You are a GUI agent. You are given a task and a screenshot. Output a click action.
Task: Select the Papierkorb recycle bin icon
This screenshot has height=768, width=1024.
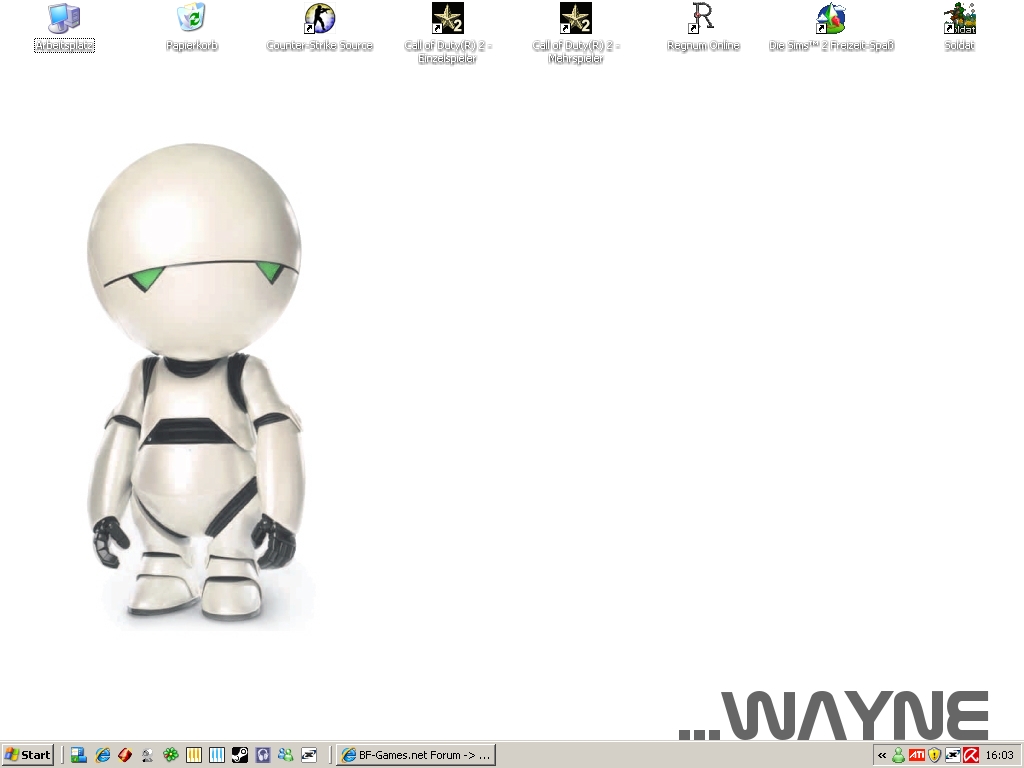(x=191, y=19)
